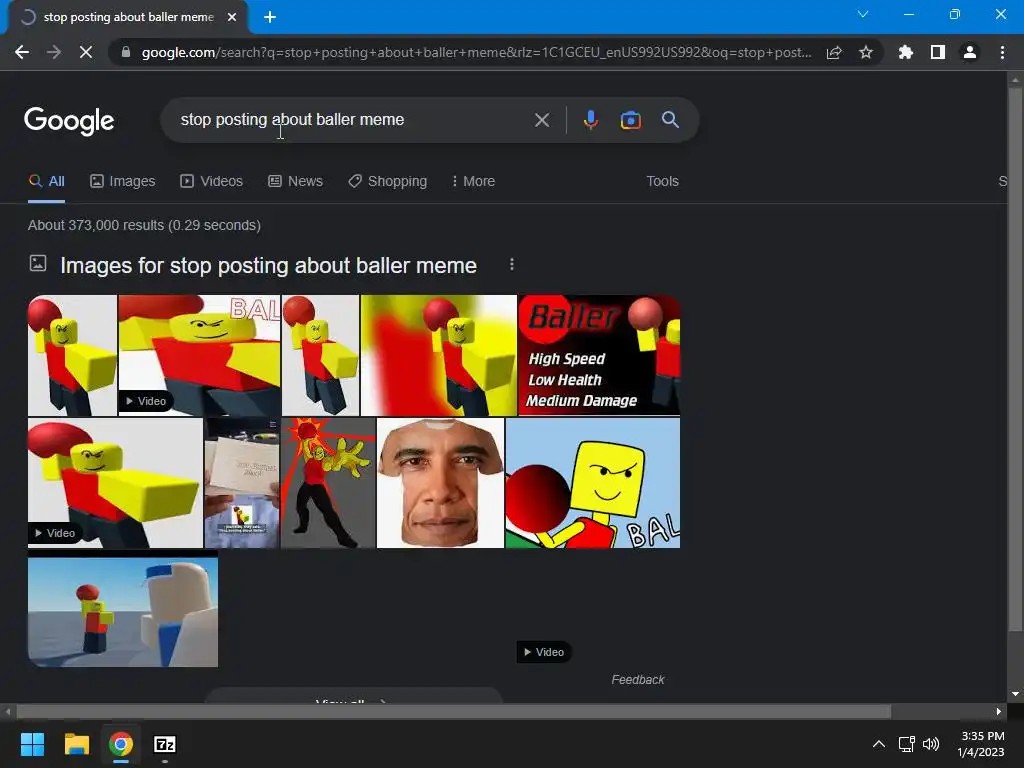This screenshot has height=768, width=1024.
Task: Close the baller meme tab
Action: click(x=232, y=17)
